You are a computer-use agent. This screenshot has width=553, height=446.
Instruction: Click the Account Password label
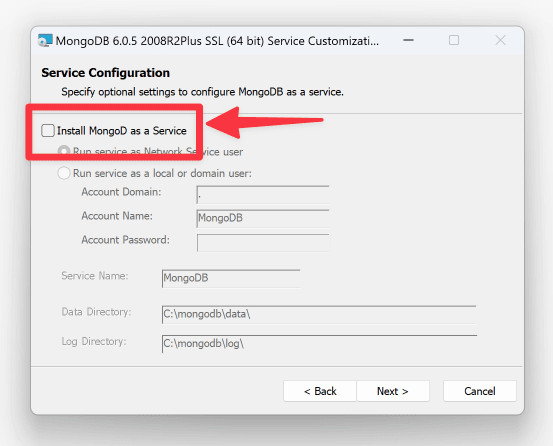[x=126, y=240]
